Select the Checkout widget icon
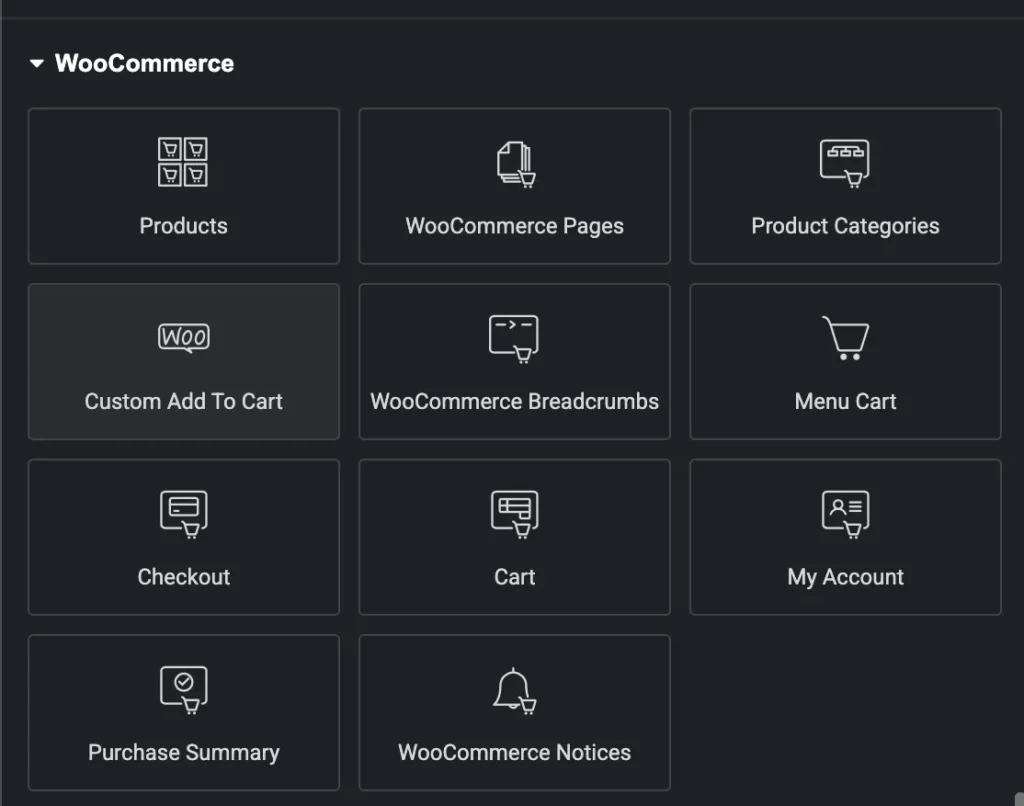 [183, 513]
